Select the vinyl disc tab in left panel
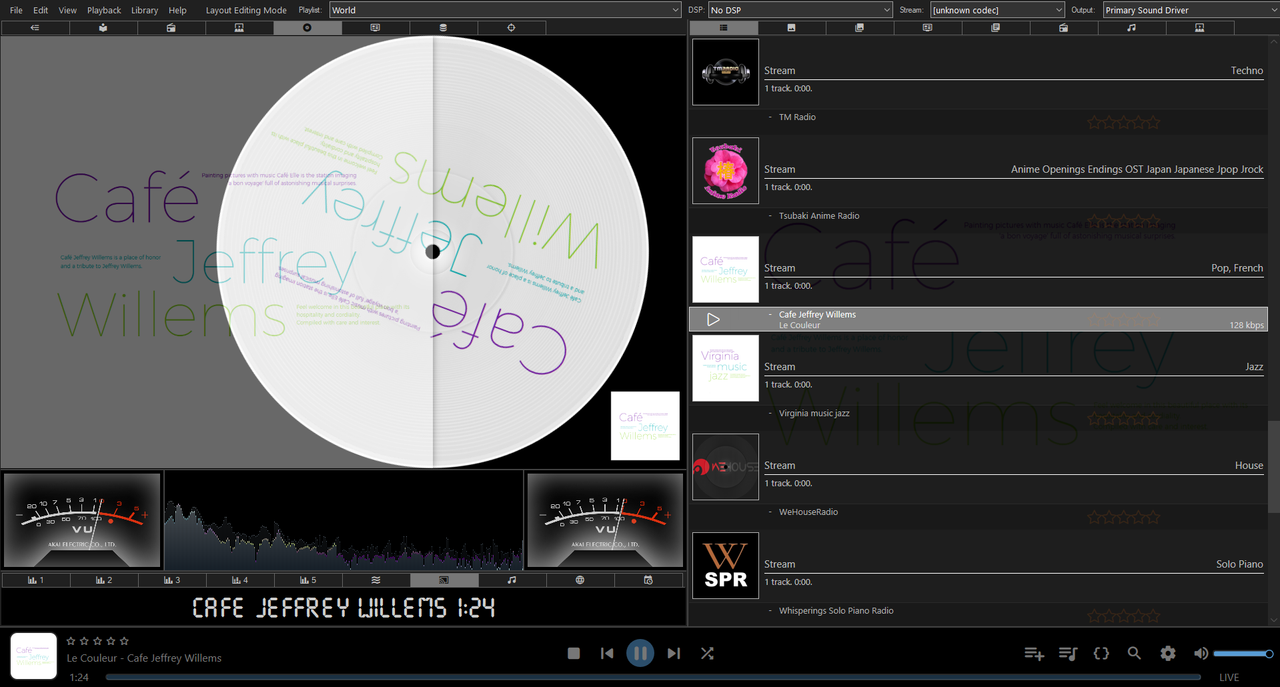The width and height of the screenshot is (1280, 687). (307, 28)
